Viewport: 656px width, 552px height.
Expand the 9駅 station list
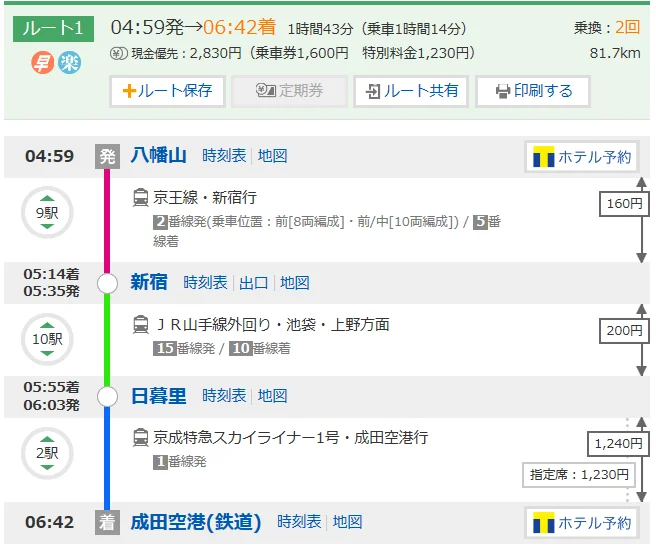click(47, 212)
